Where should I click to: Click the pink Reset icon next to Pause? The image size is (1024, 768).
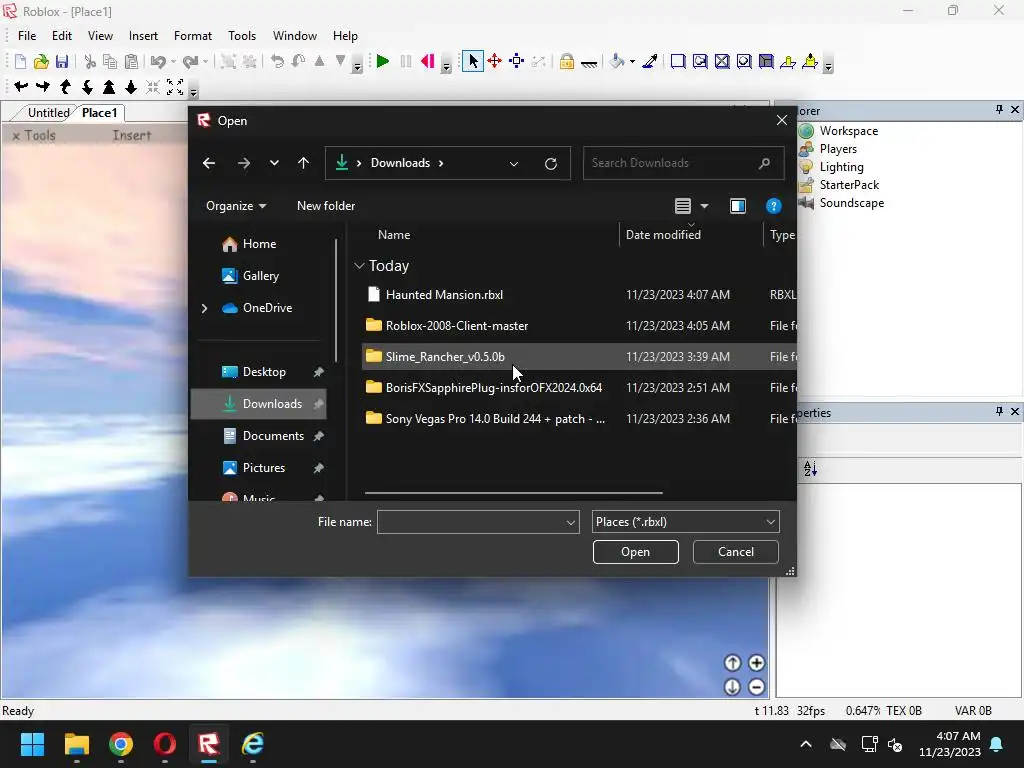tap(428, 62)
